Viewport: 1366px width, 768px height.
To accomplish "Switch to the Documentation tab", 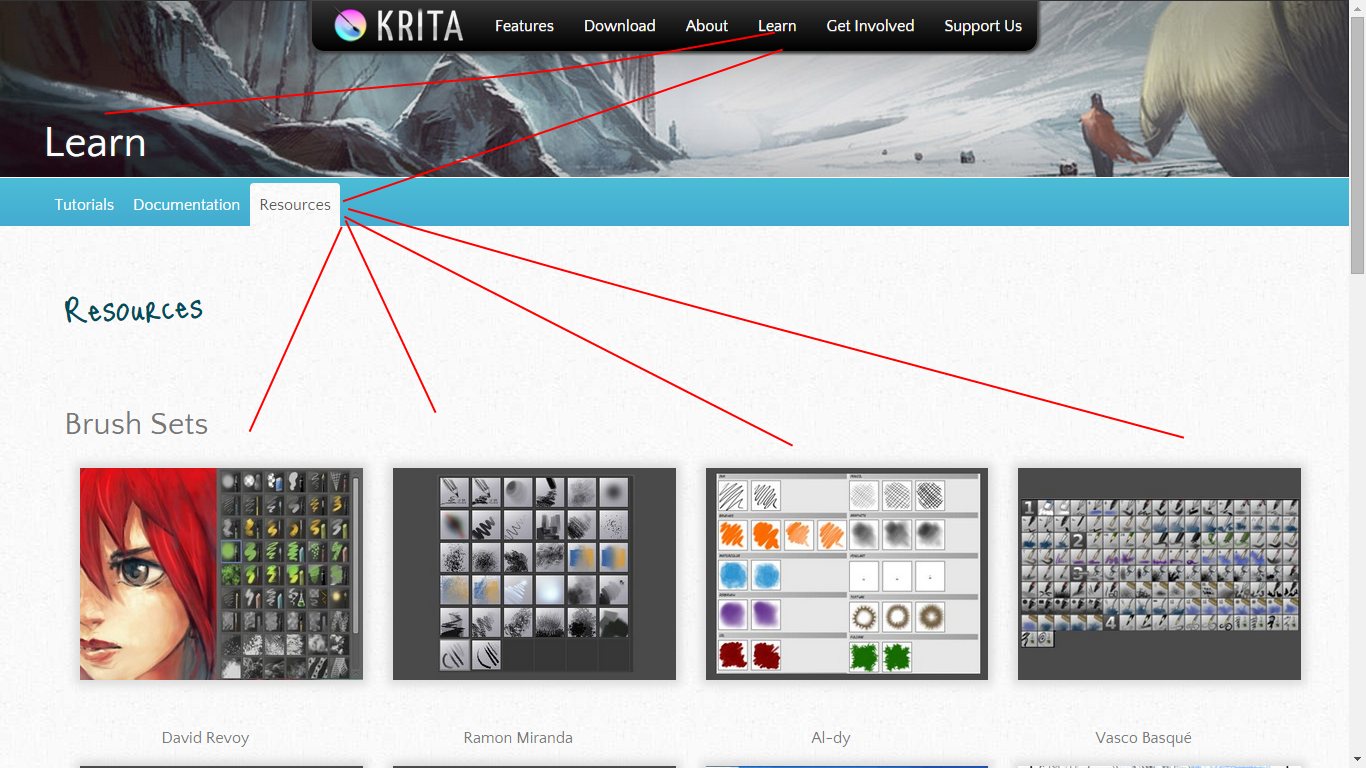I will pos(186,204).
